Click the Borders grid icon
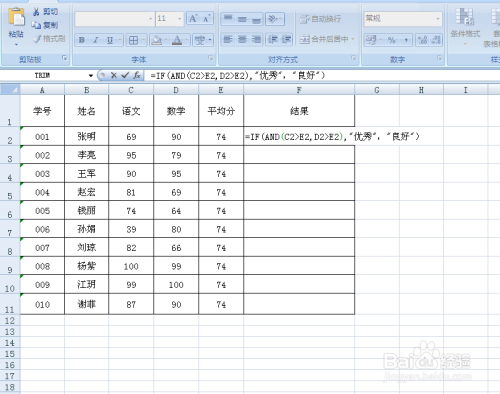Image resolution: width=500 pixels, height=394 pixels. (133, 40)
